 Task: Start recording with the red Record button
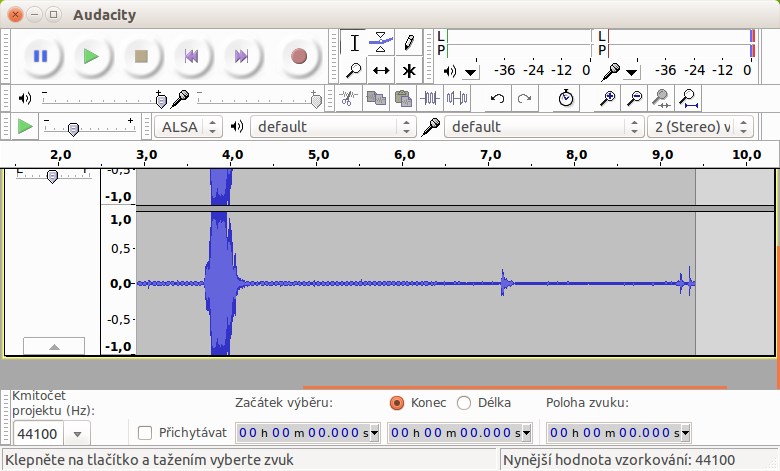pyautogui.click(x=298, y=56)
